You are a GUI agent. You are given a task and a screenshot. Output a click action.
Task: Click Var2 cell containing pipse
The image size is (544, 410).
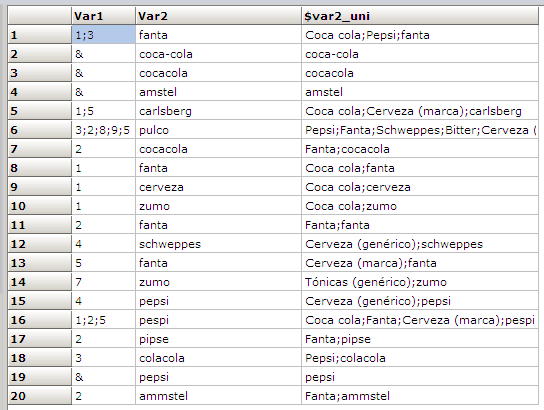pos(218,339)
